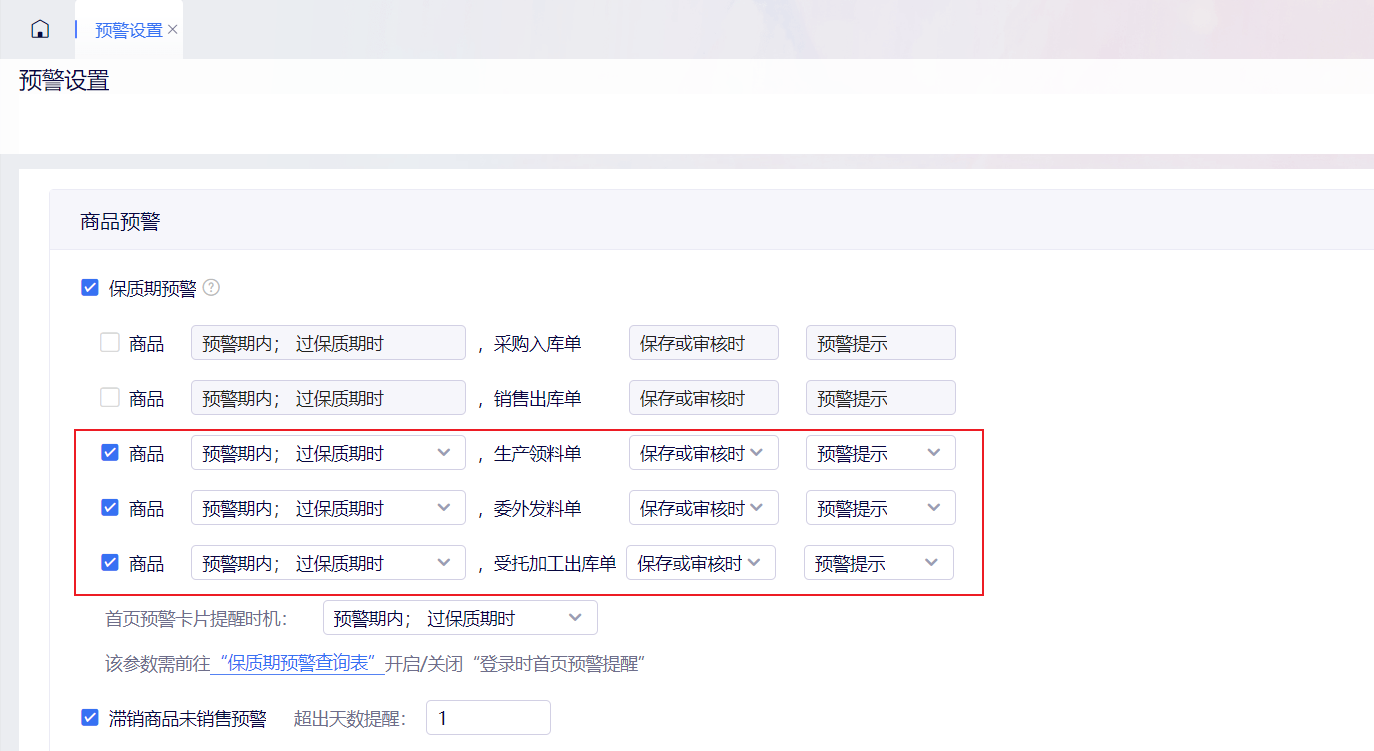This screenshot has width=1374, height=751.
Task: Click the 超出天数提醒 label
Action: pyautogui.click(x=350, y=719)
